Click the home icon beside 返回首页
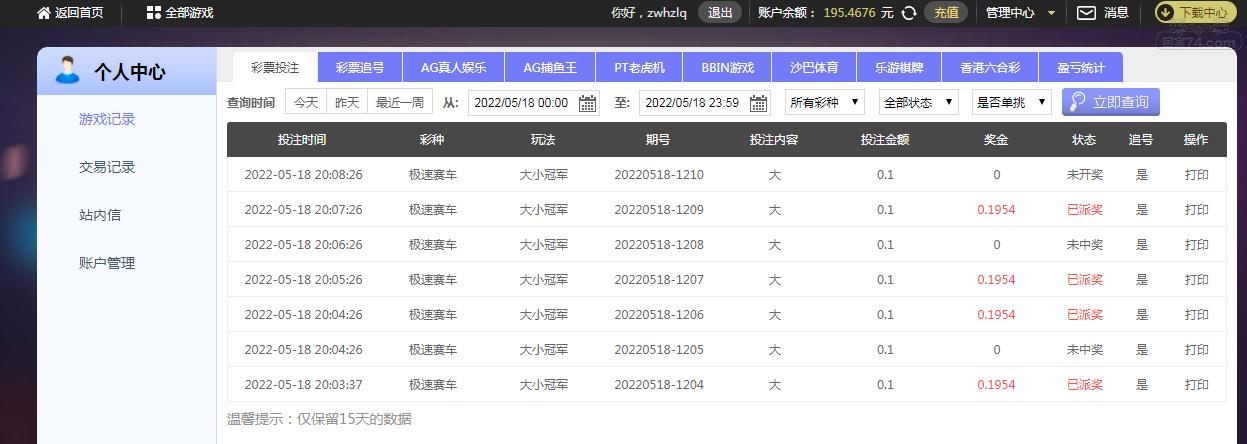This screenshot has height=444, width=1247. (44, 13)
